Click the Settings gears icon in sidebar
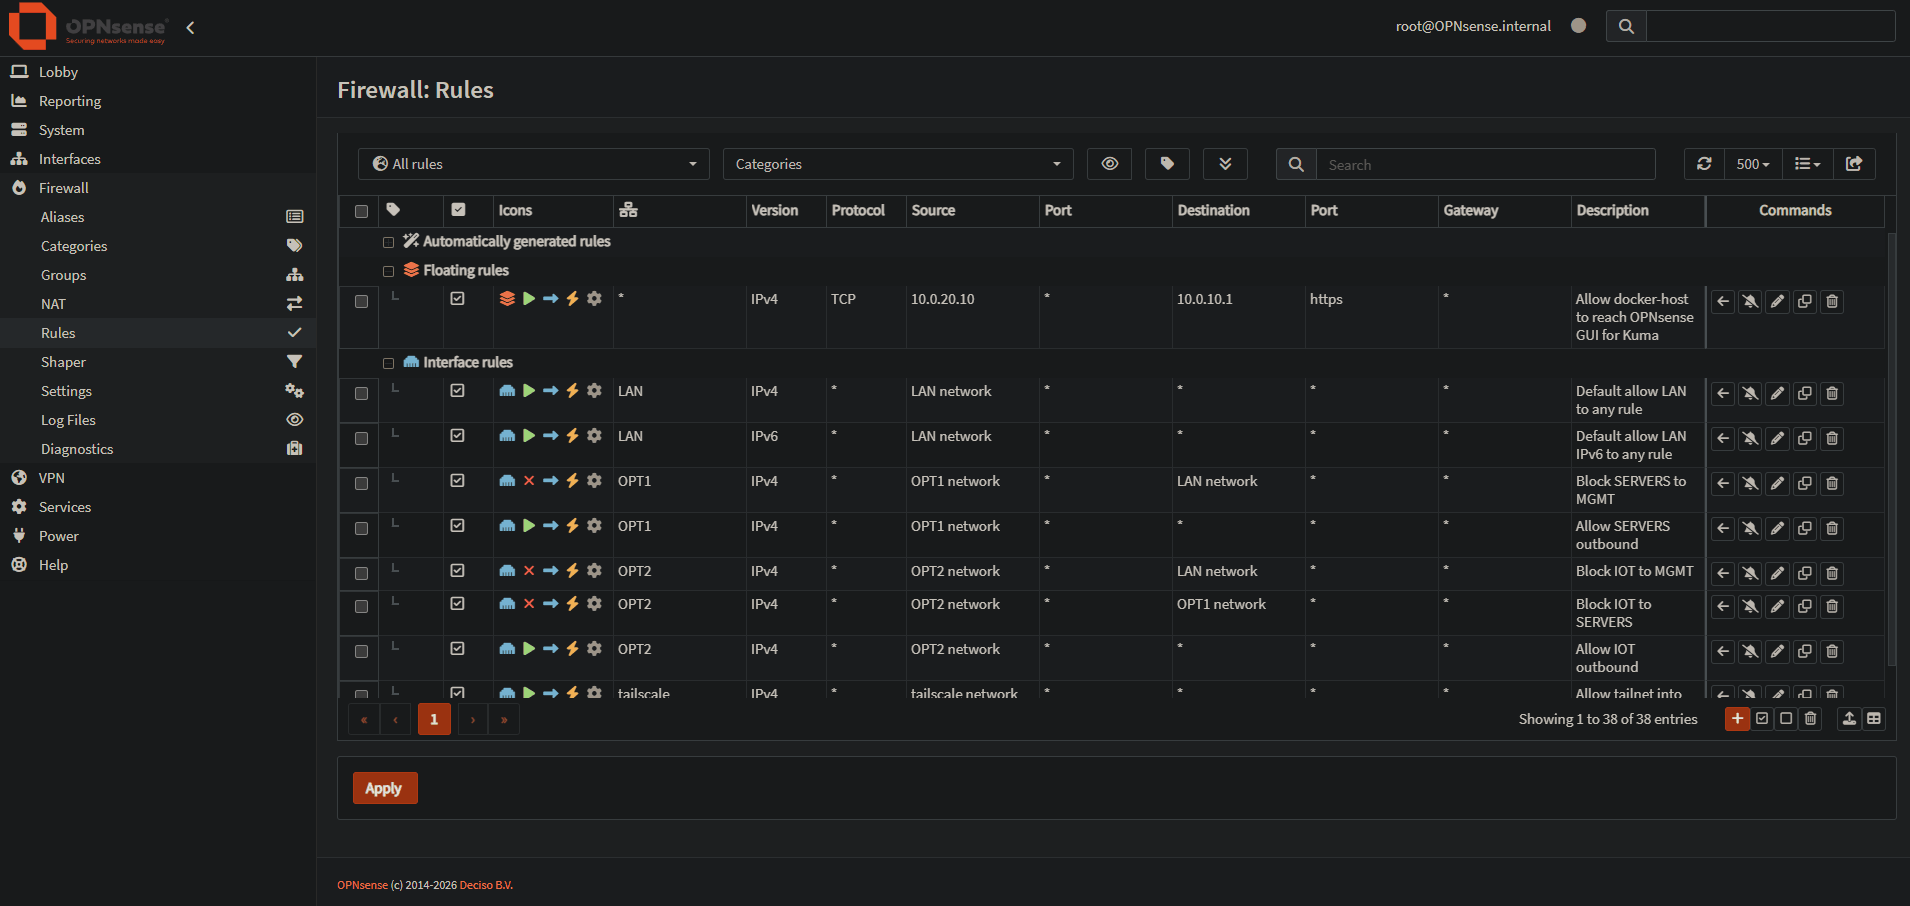This screenshot has height=906, width=1910. click(294, 391)
